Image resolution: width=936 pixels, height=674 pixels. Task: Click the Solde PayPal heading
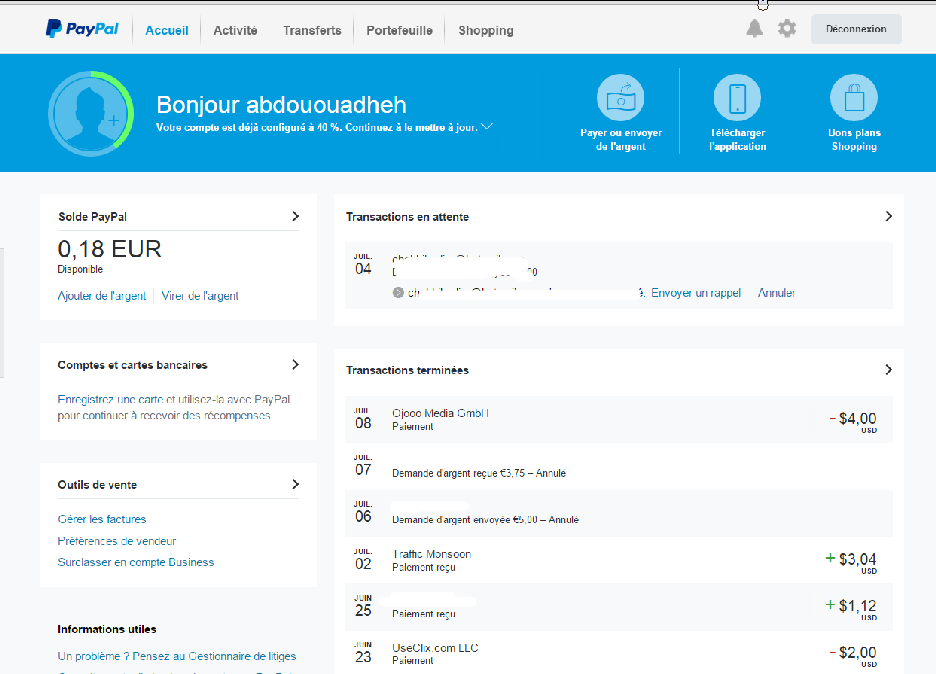pyautogui.click(x=92, y=217)
